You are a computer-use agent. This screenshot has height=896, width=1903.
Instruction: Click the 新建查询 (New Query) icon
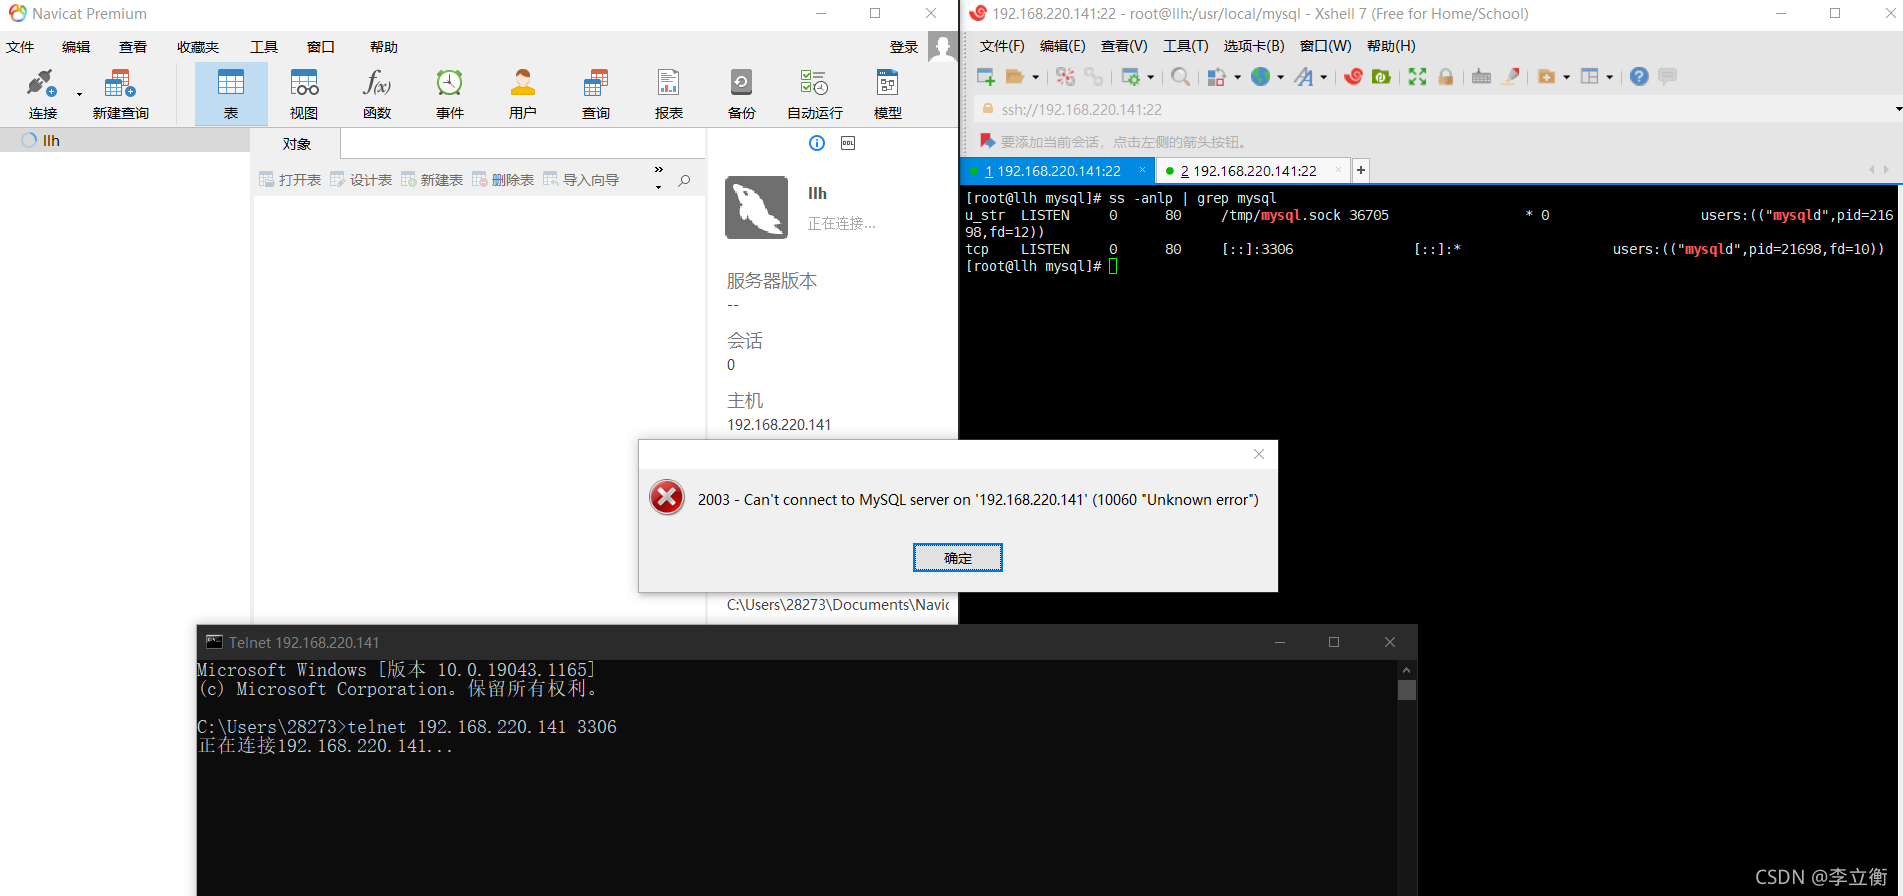tap(120, 84)
